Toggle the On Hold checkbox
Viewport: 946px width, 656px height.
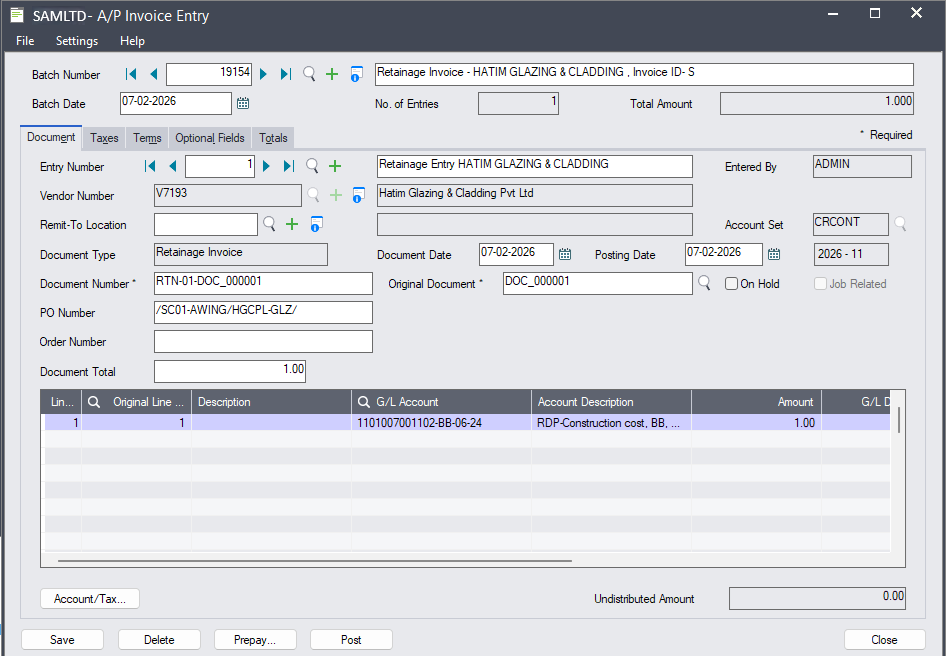point(732,284)
